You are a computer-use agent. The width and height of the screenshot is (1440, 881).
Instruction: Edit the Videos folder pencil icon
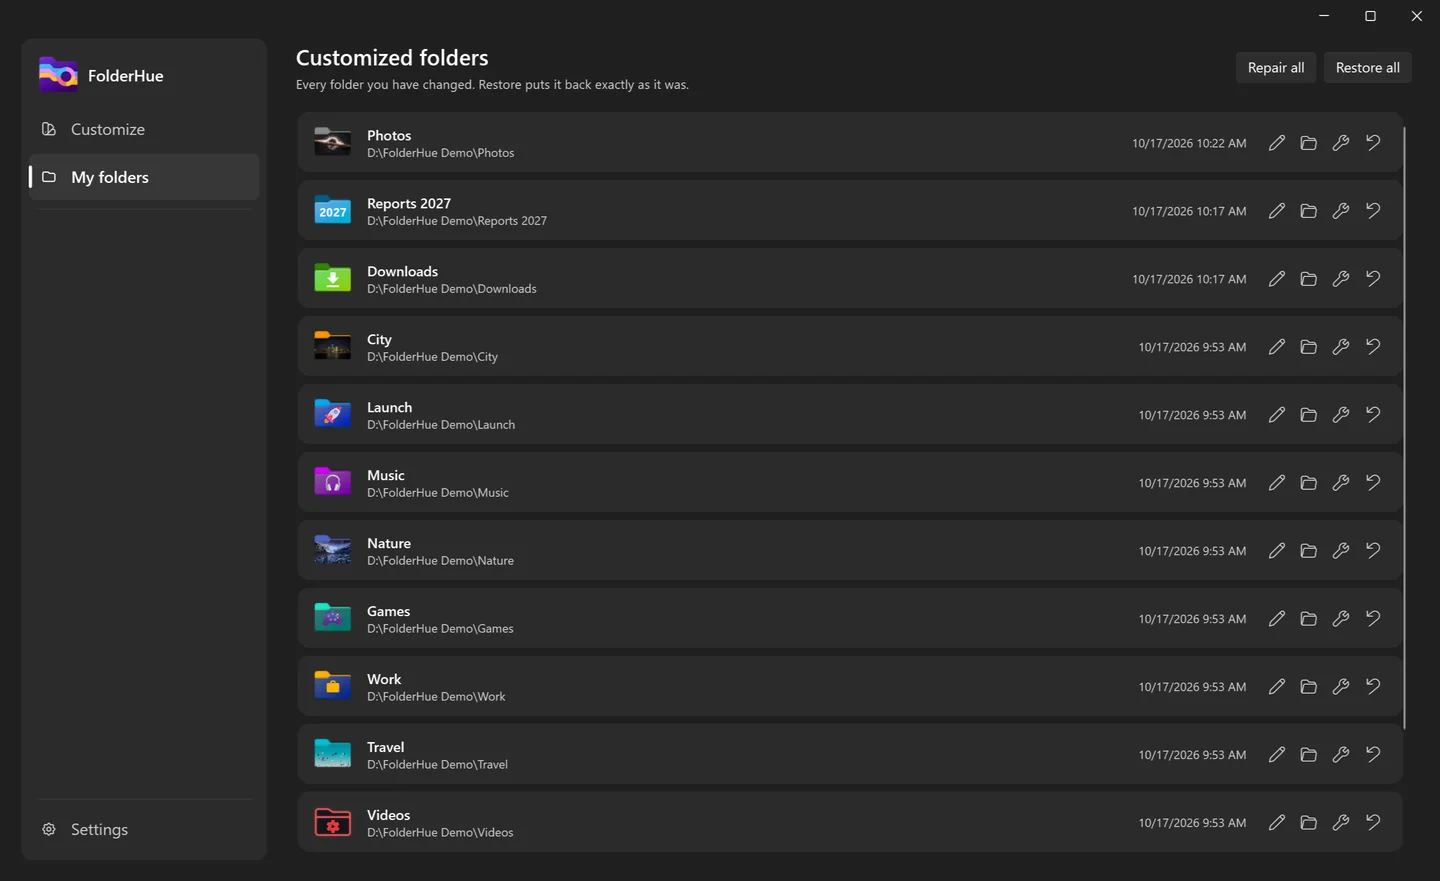1276,823
